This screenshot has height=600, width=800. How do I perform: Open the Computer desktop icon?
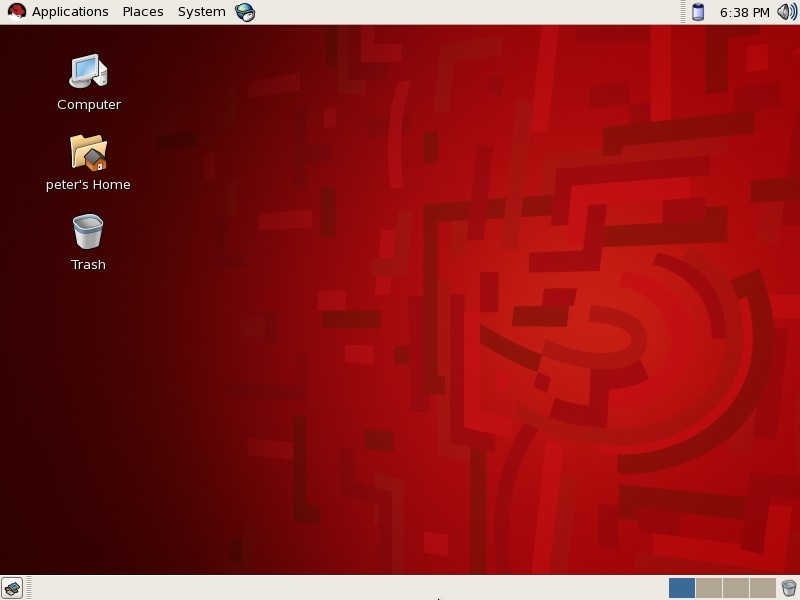pyautogui.click(x=89, y=71)
